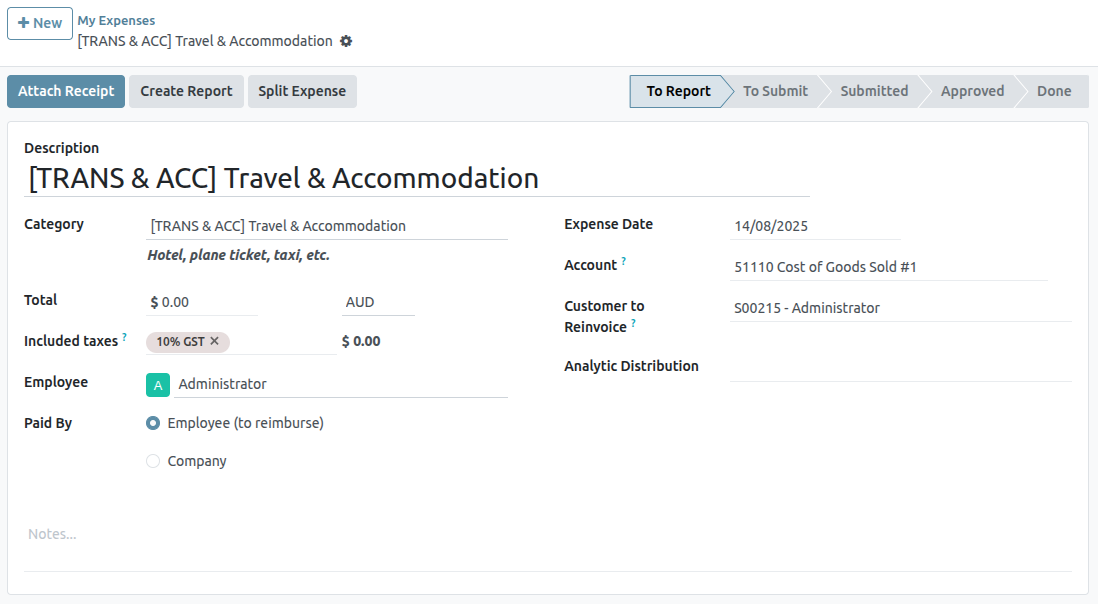Click the Split Expense button
The image size is (1098, 604).
coord(302,91)
